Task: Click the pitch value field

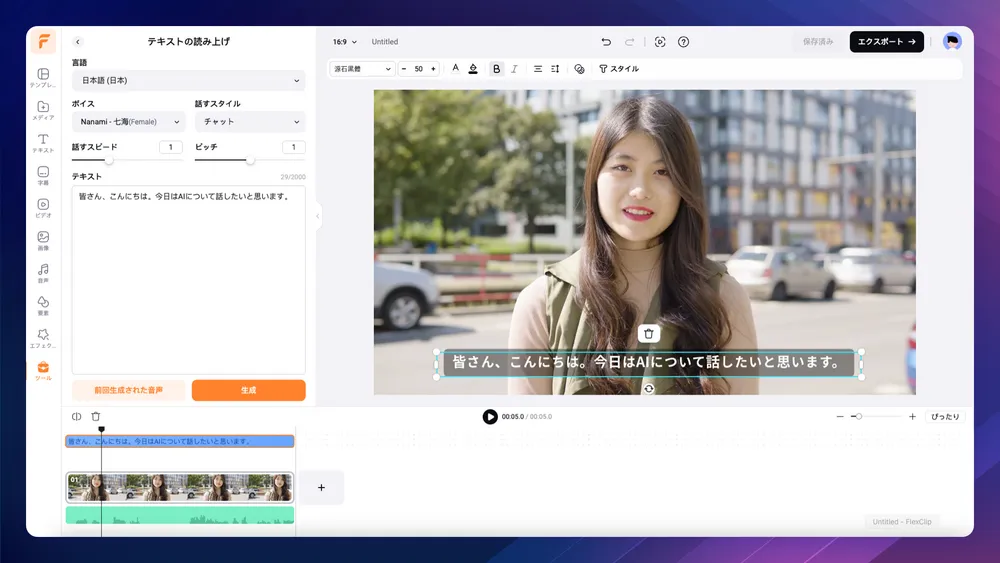Action: (293, 147)
